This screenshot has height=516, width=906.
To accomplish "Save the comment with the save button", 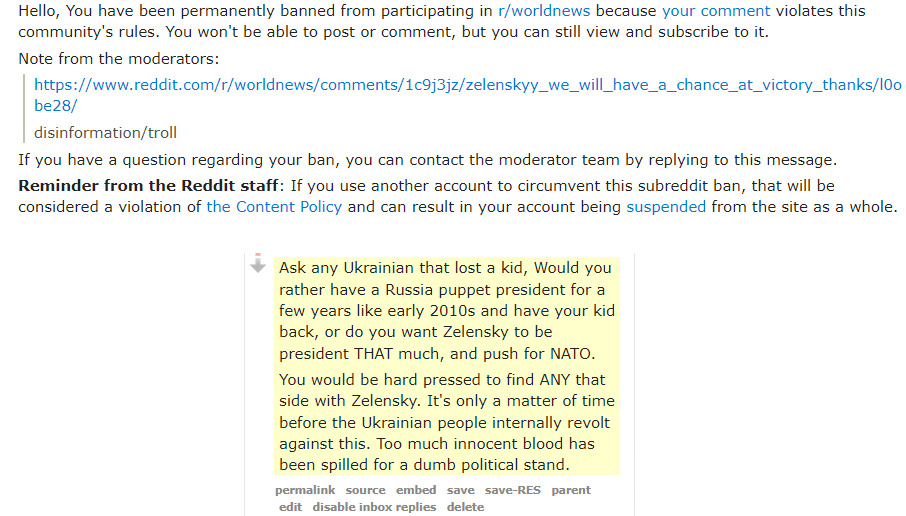I will (461, 490).
